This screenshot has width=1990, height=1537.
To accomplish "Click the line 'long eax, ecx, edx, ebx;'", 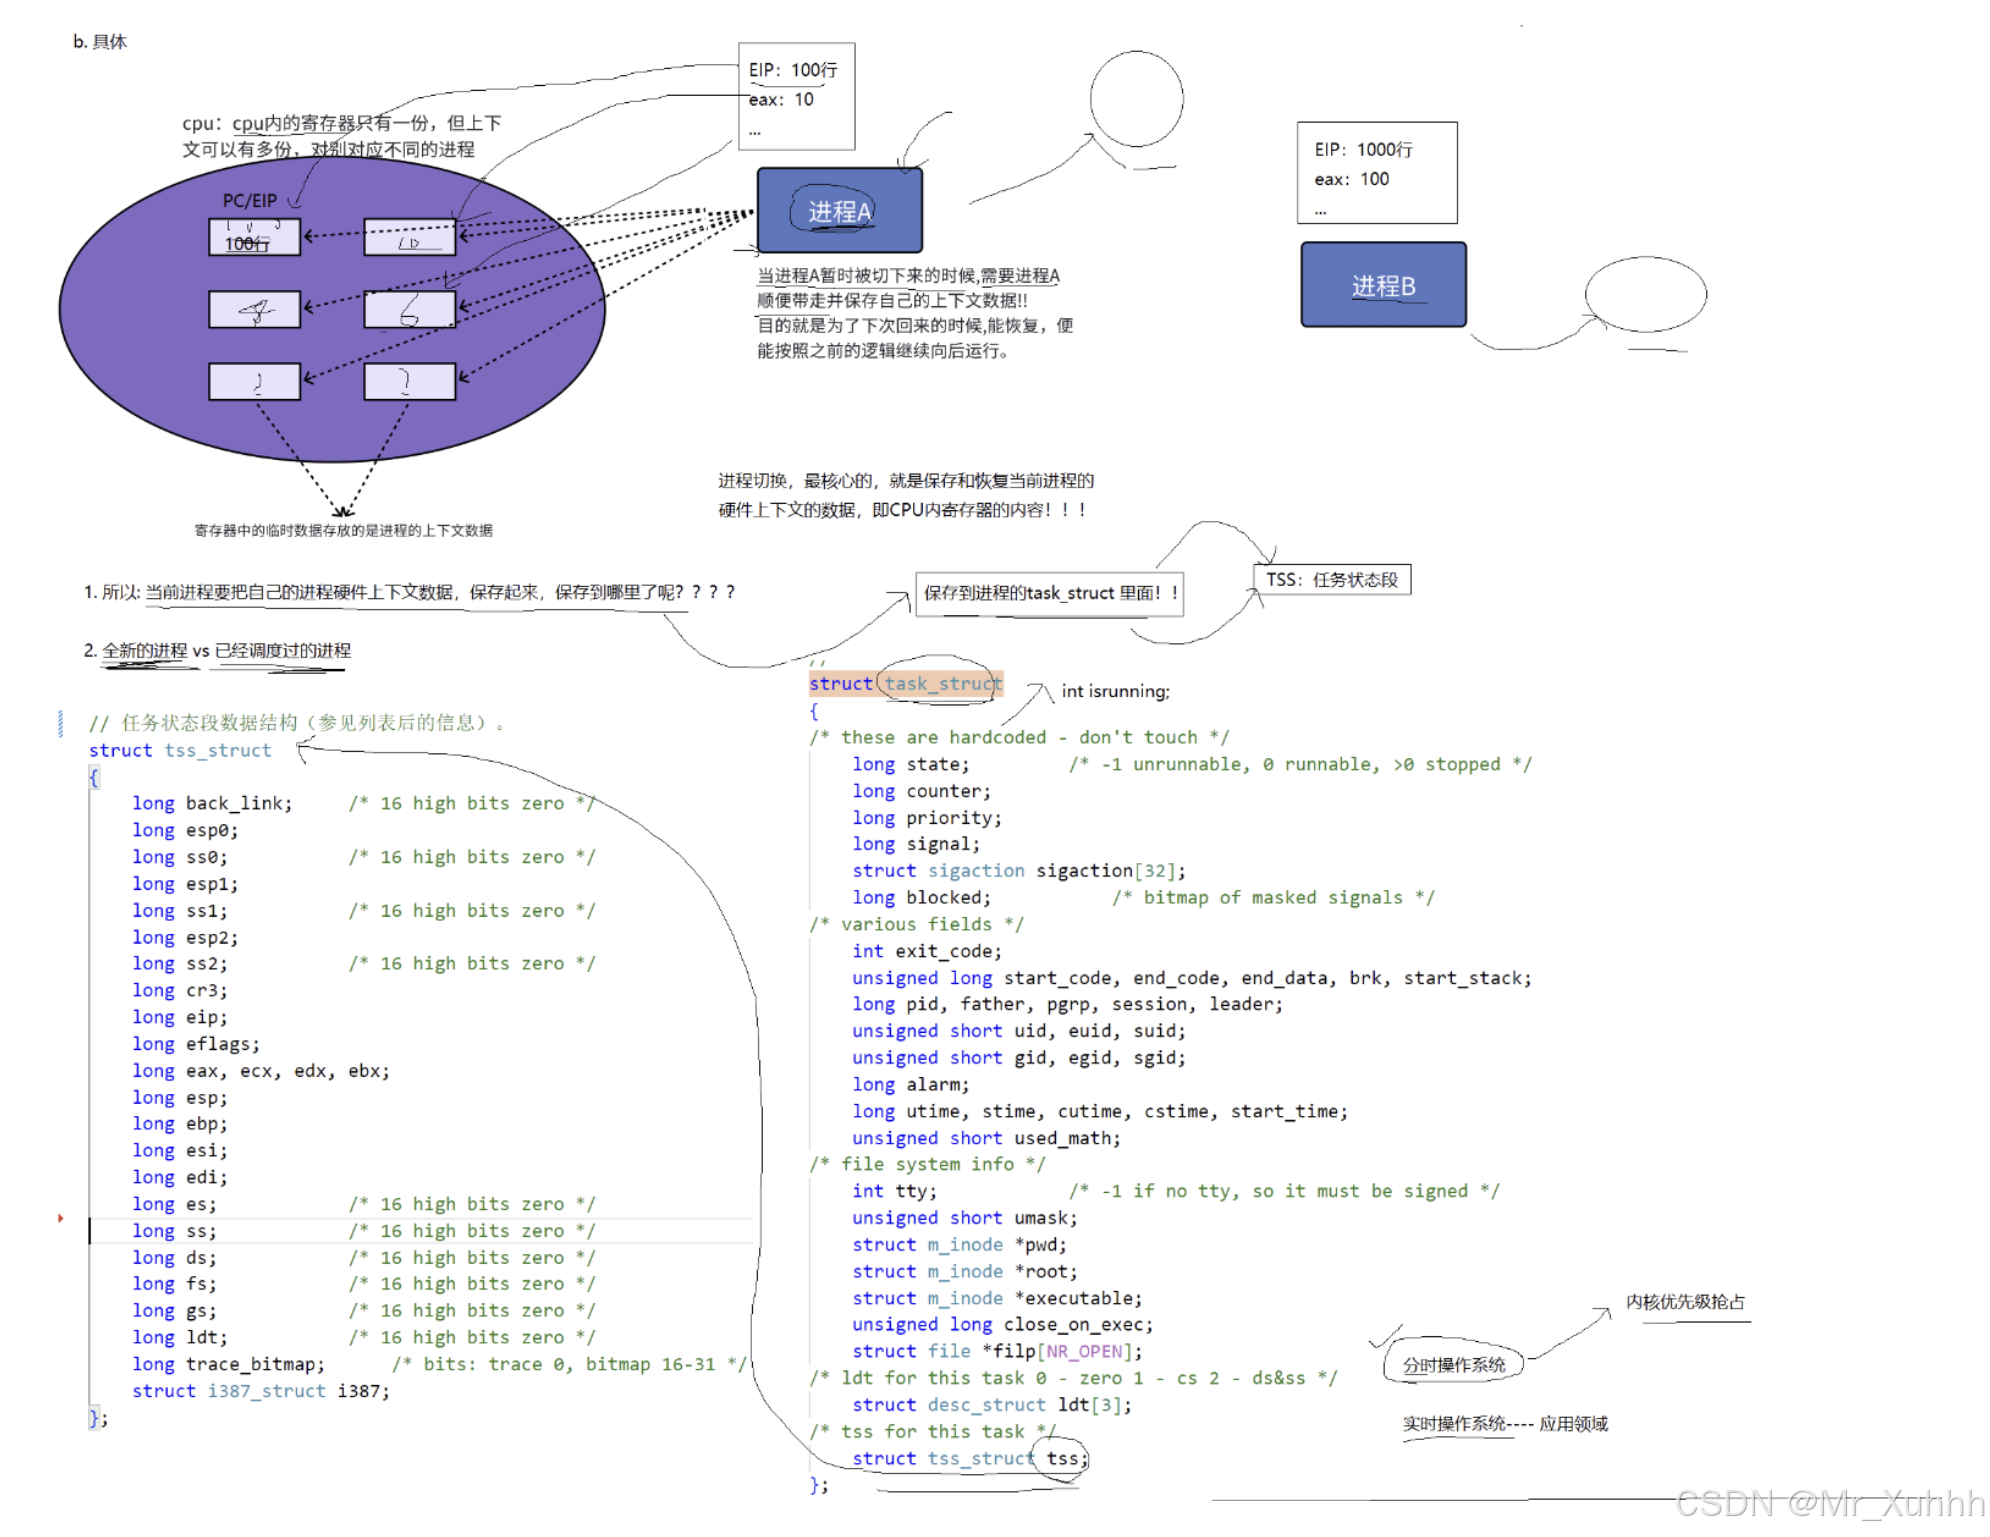I will 261,1071.
